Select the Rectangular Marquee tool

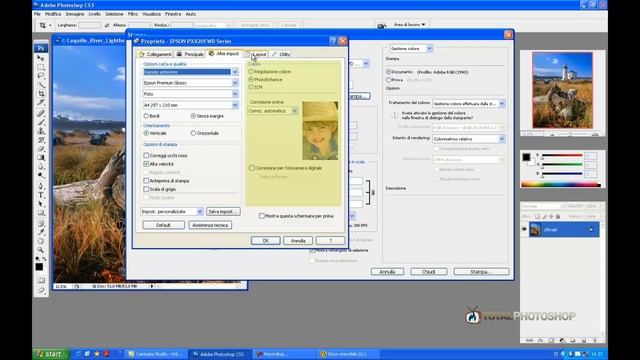41,67
